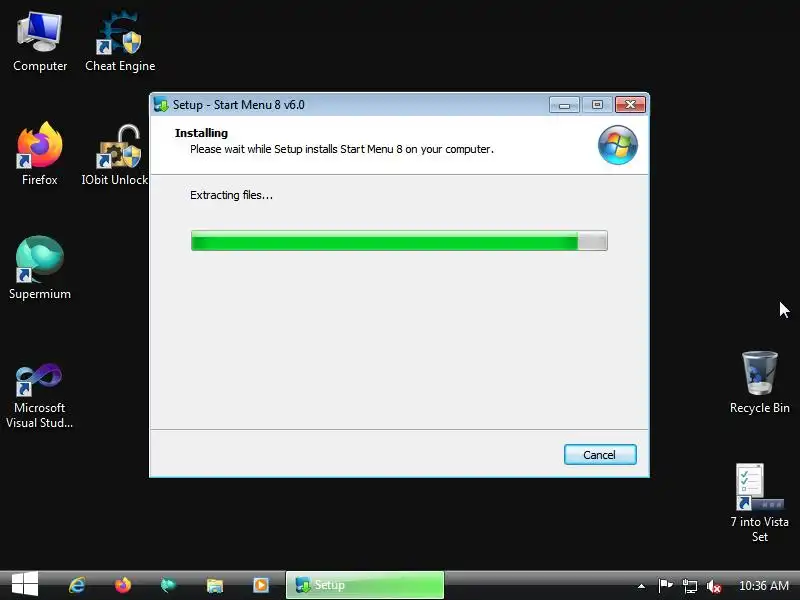The width and height of the screenshot is (800, 600).
Task: Open the network tray icon
Action: (690, 586)
